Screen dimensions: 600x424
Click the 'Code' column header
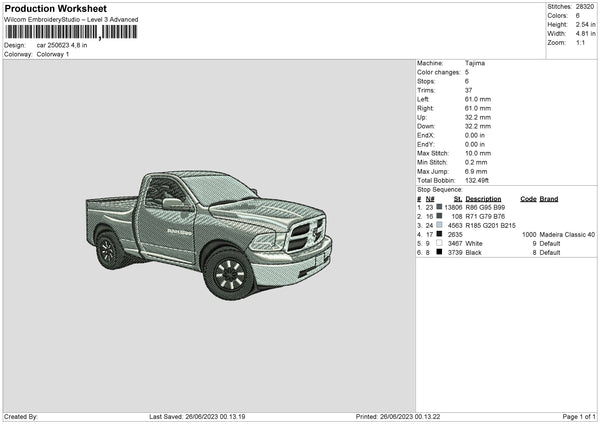(x=528, y=199)
